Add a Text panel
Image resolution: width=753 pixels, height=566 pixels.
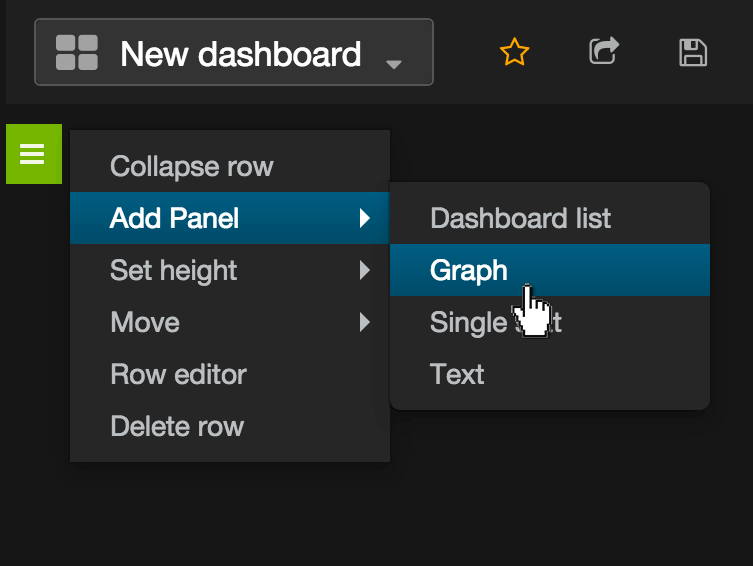(457, 374)
